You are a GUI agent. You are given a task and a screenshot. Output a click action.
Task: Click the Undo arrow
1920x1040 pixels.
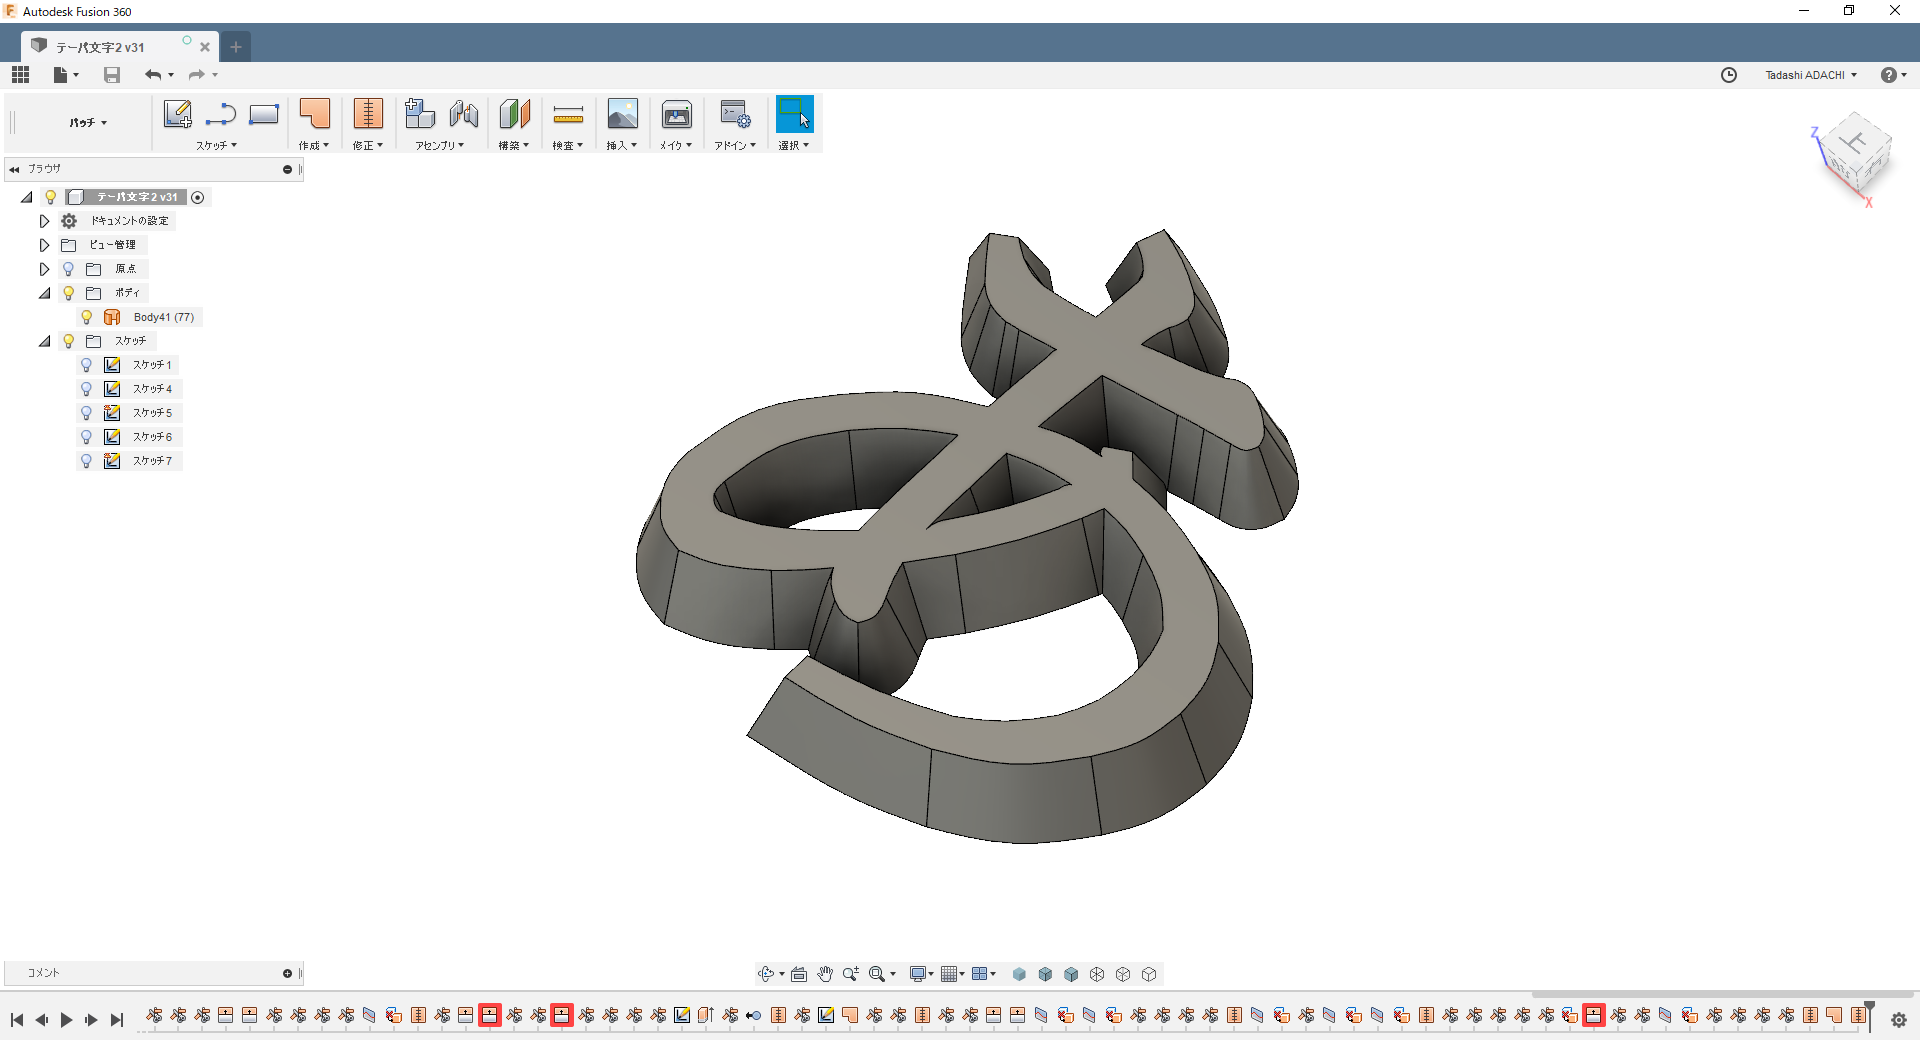point(152,75)
